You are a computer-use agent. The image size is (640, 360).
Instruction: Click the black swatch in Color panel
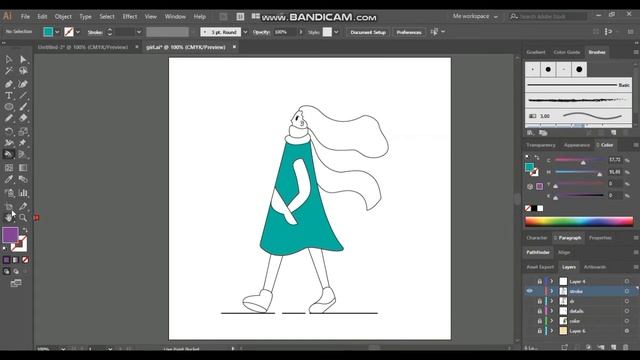534,209
